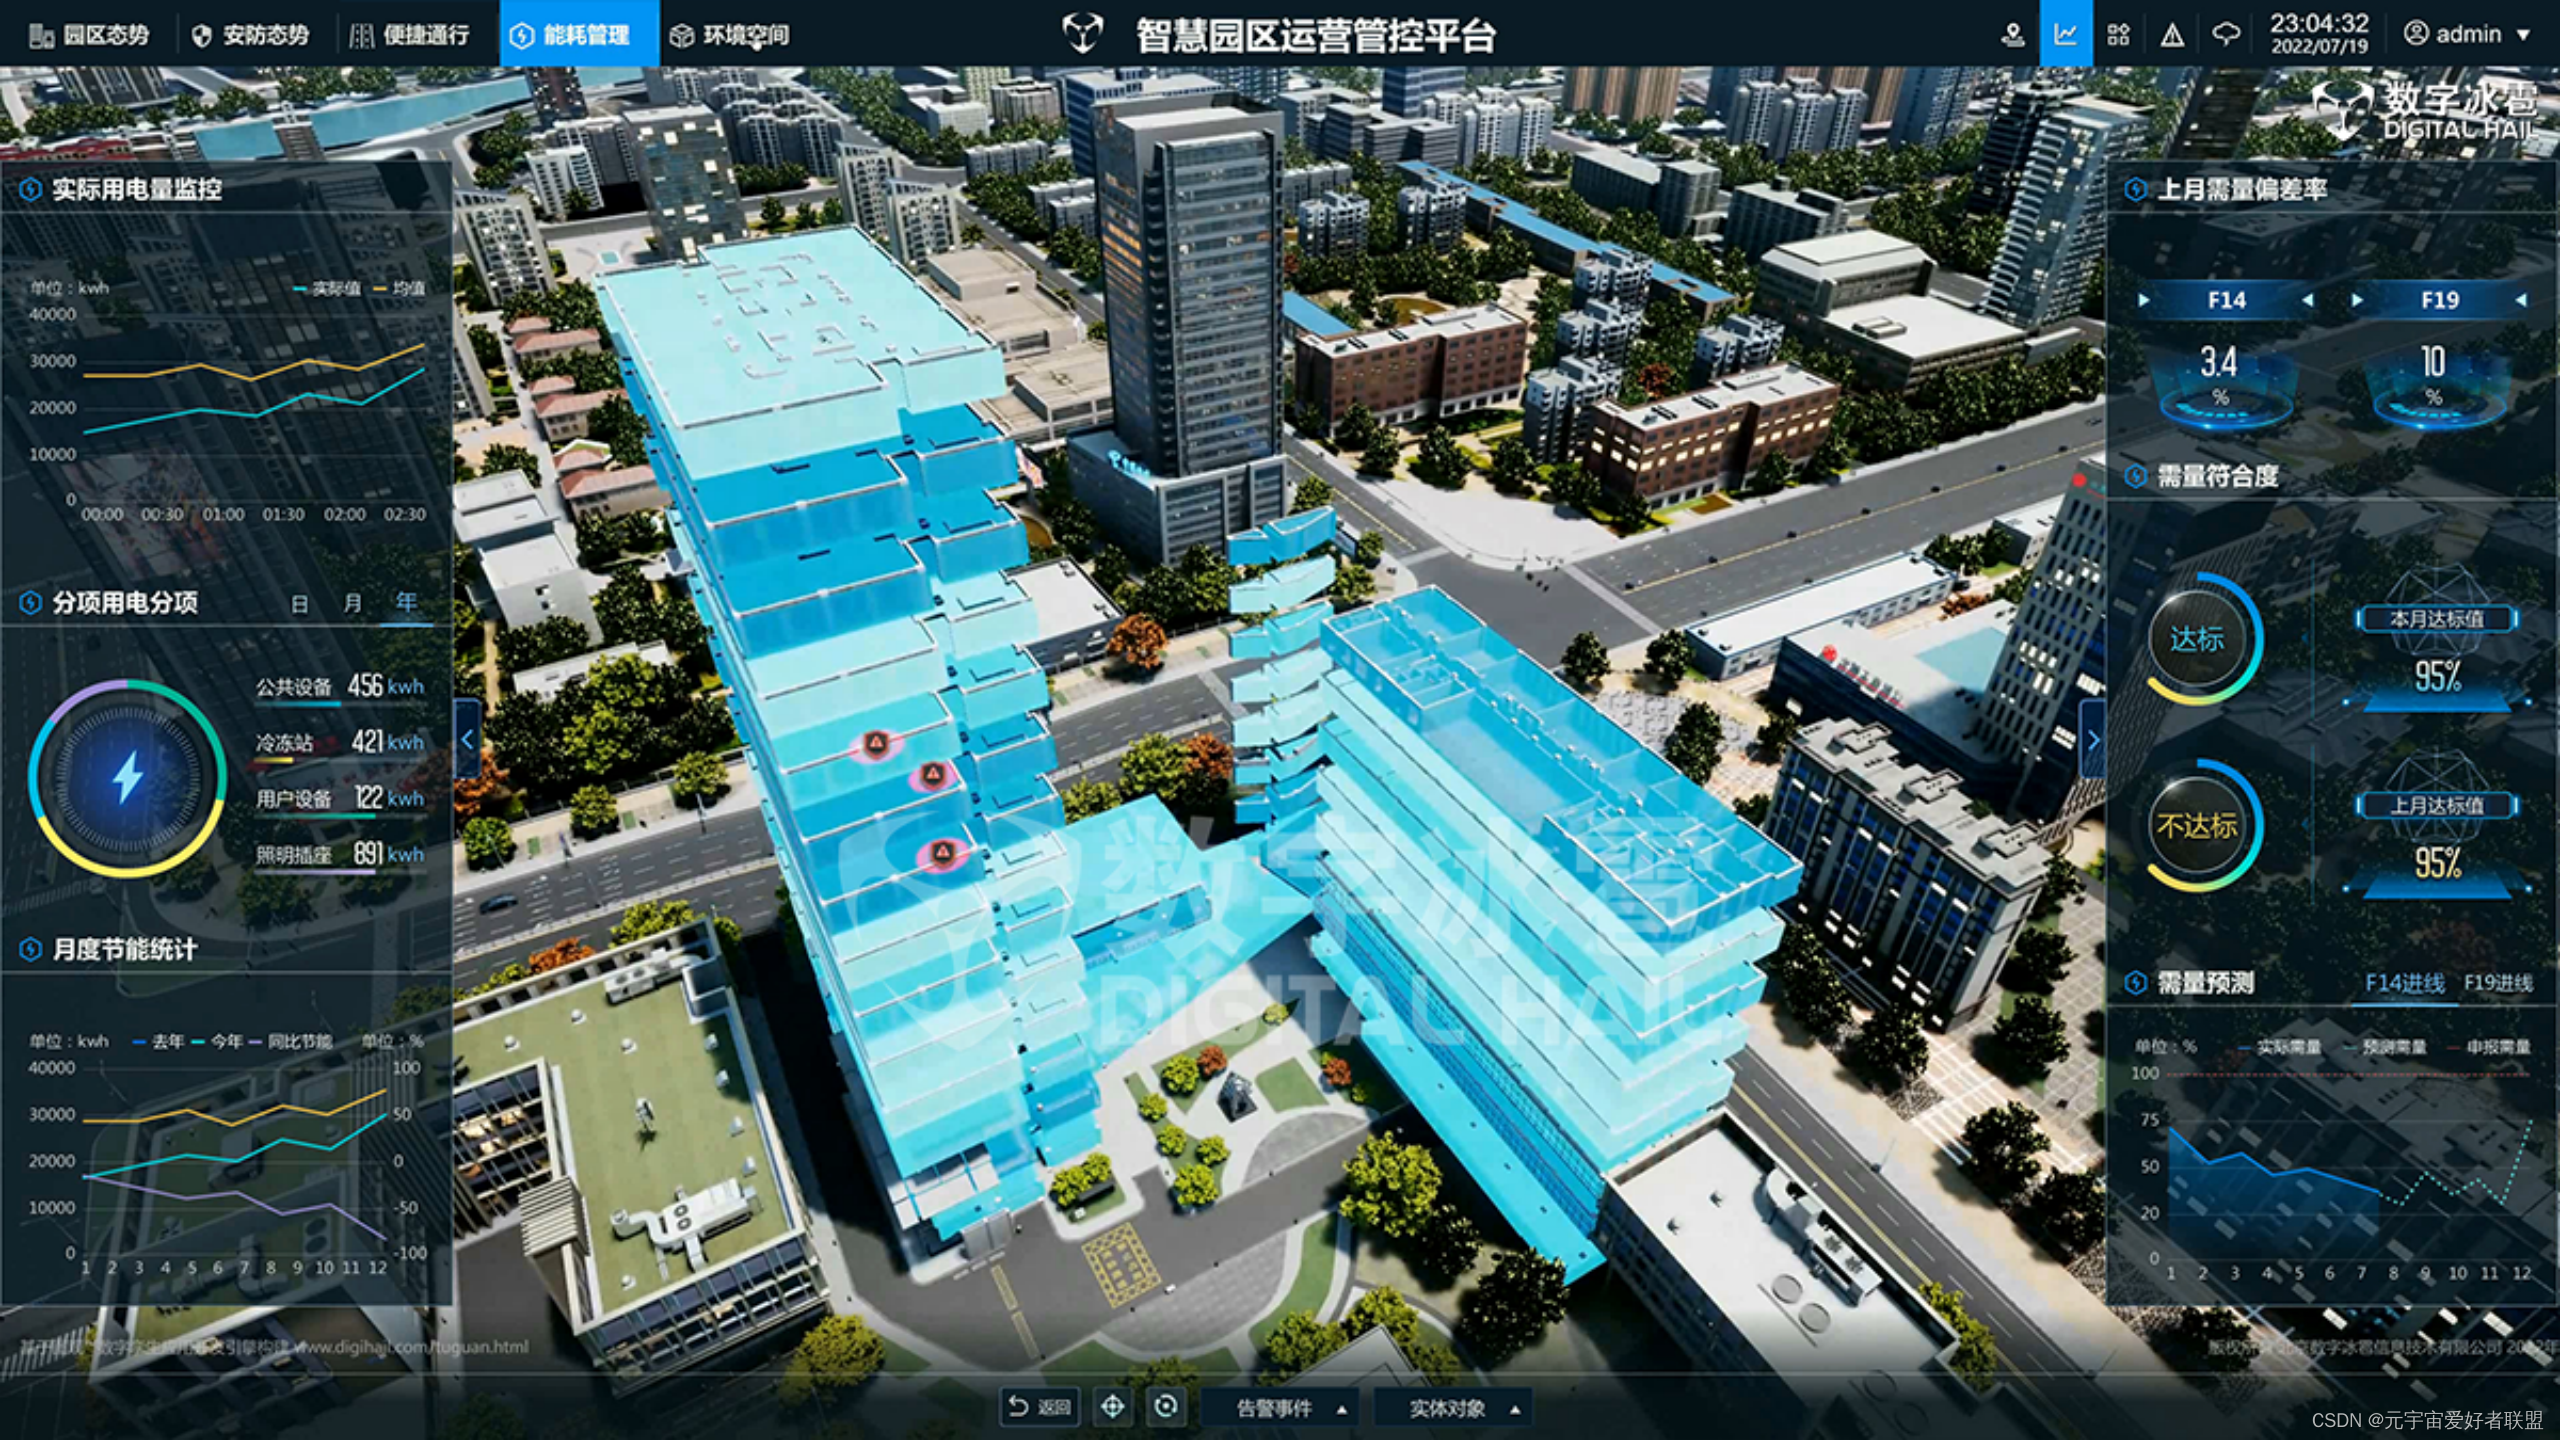The height and width of the screenshot is (1440, 2560).
Task: Click the circular rotate view icon at bottom
Action: 1165,1407
